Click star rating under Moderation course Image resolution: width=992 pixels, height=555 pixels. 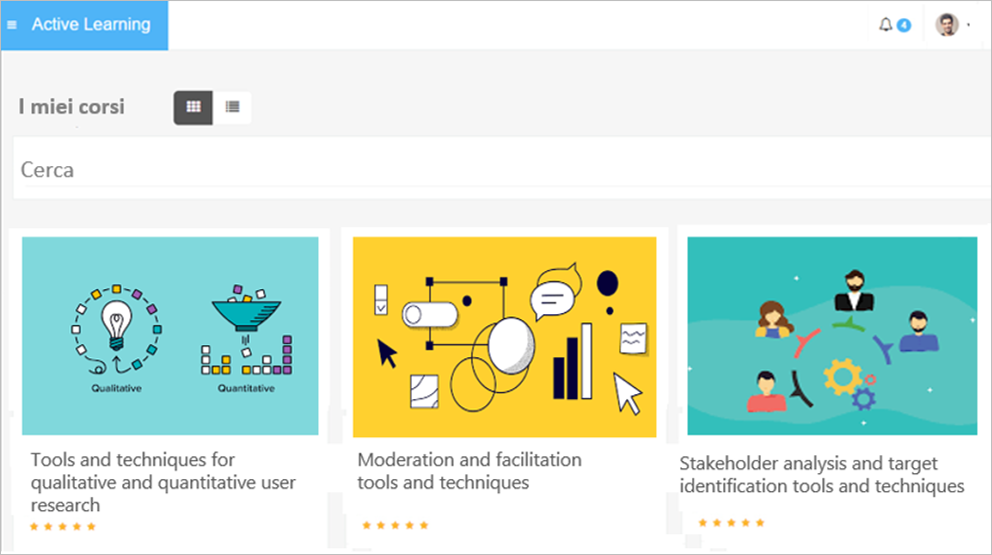395,525
